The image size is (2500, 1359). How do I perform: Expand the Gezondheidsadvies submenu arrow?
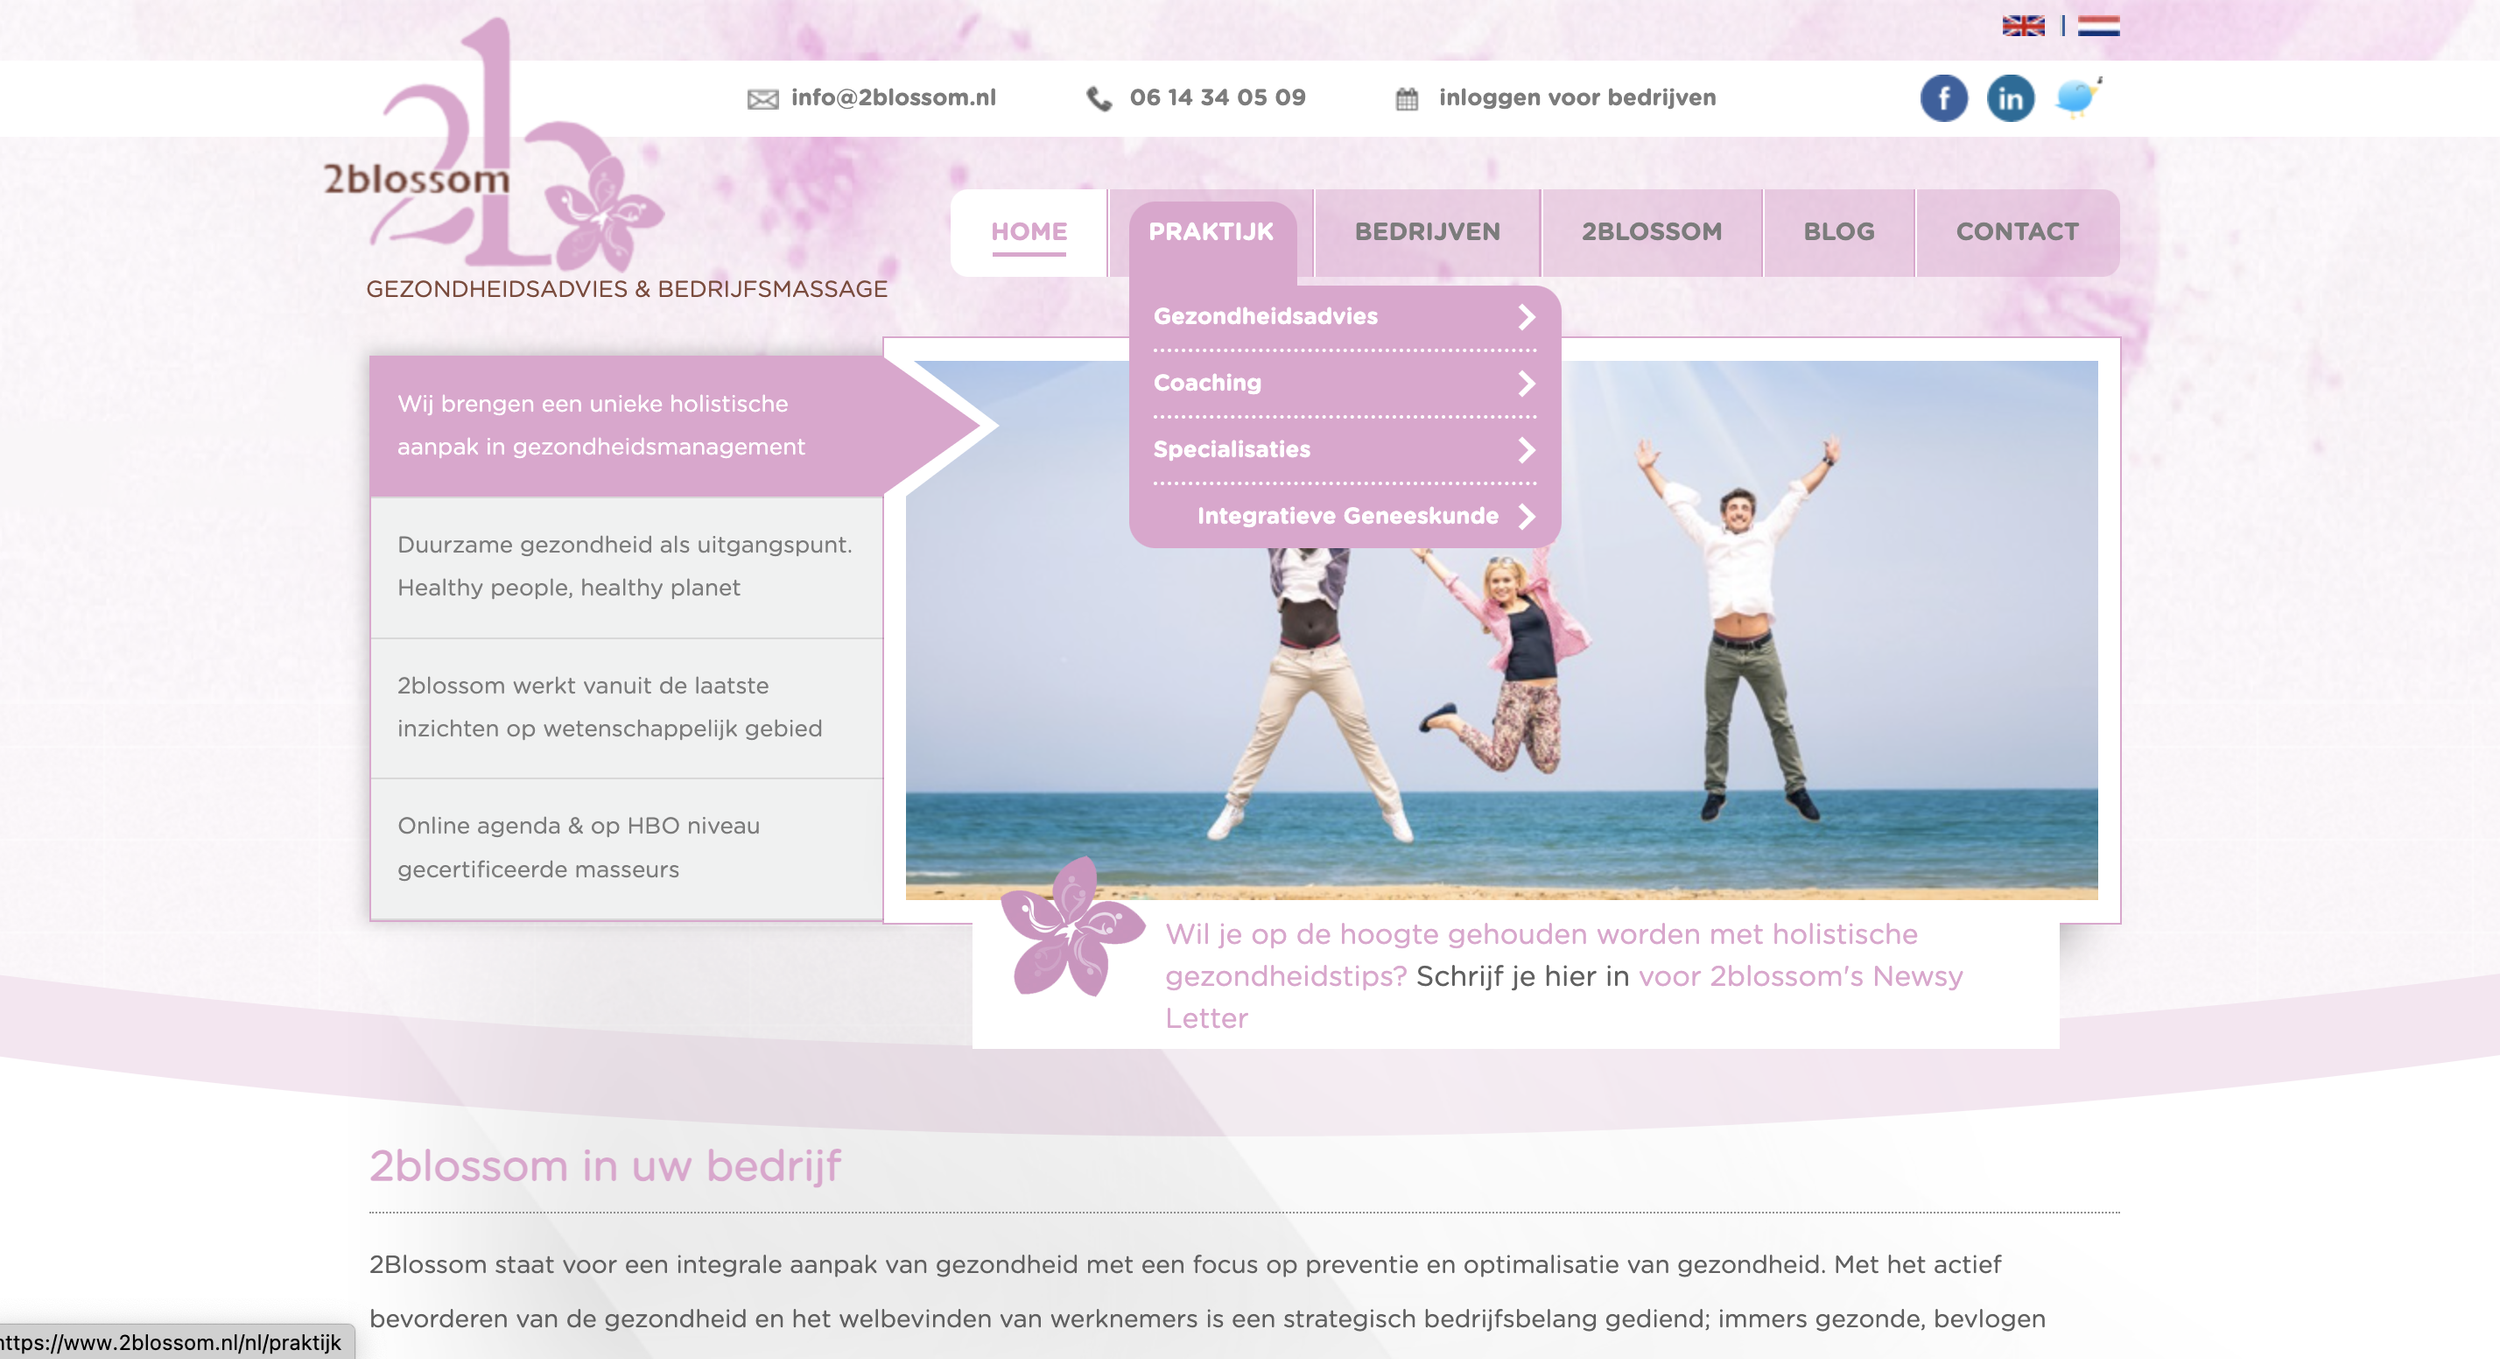[x=1526, y=317]
